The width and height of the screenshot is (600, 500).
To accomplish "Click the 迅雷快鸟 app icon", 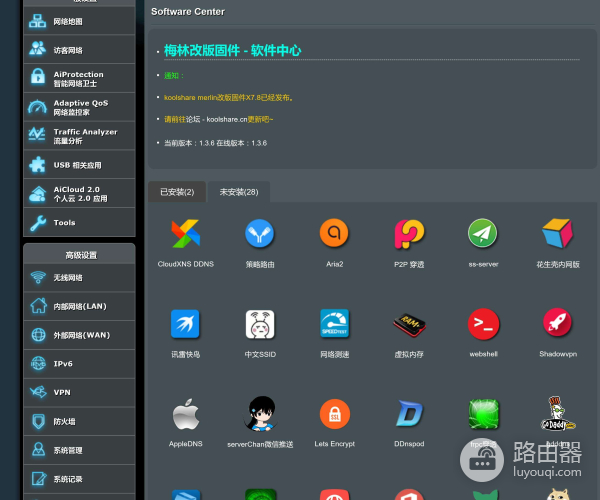I will coord(185,324).
